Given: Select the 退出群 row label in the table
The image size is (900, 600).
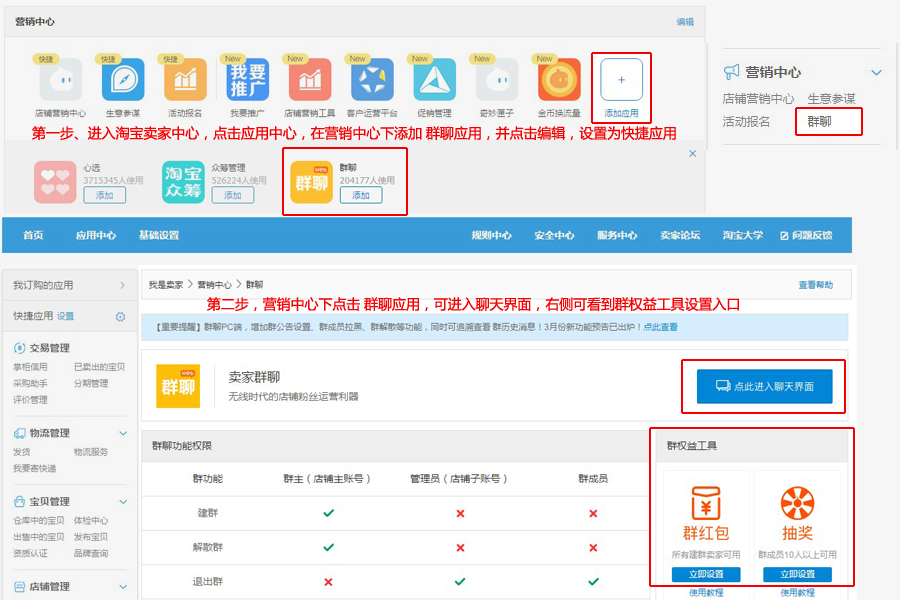Looking at the screenshot, I should [207, 582].
